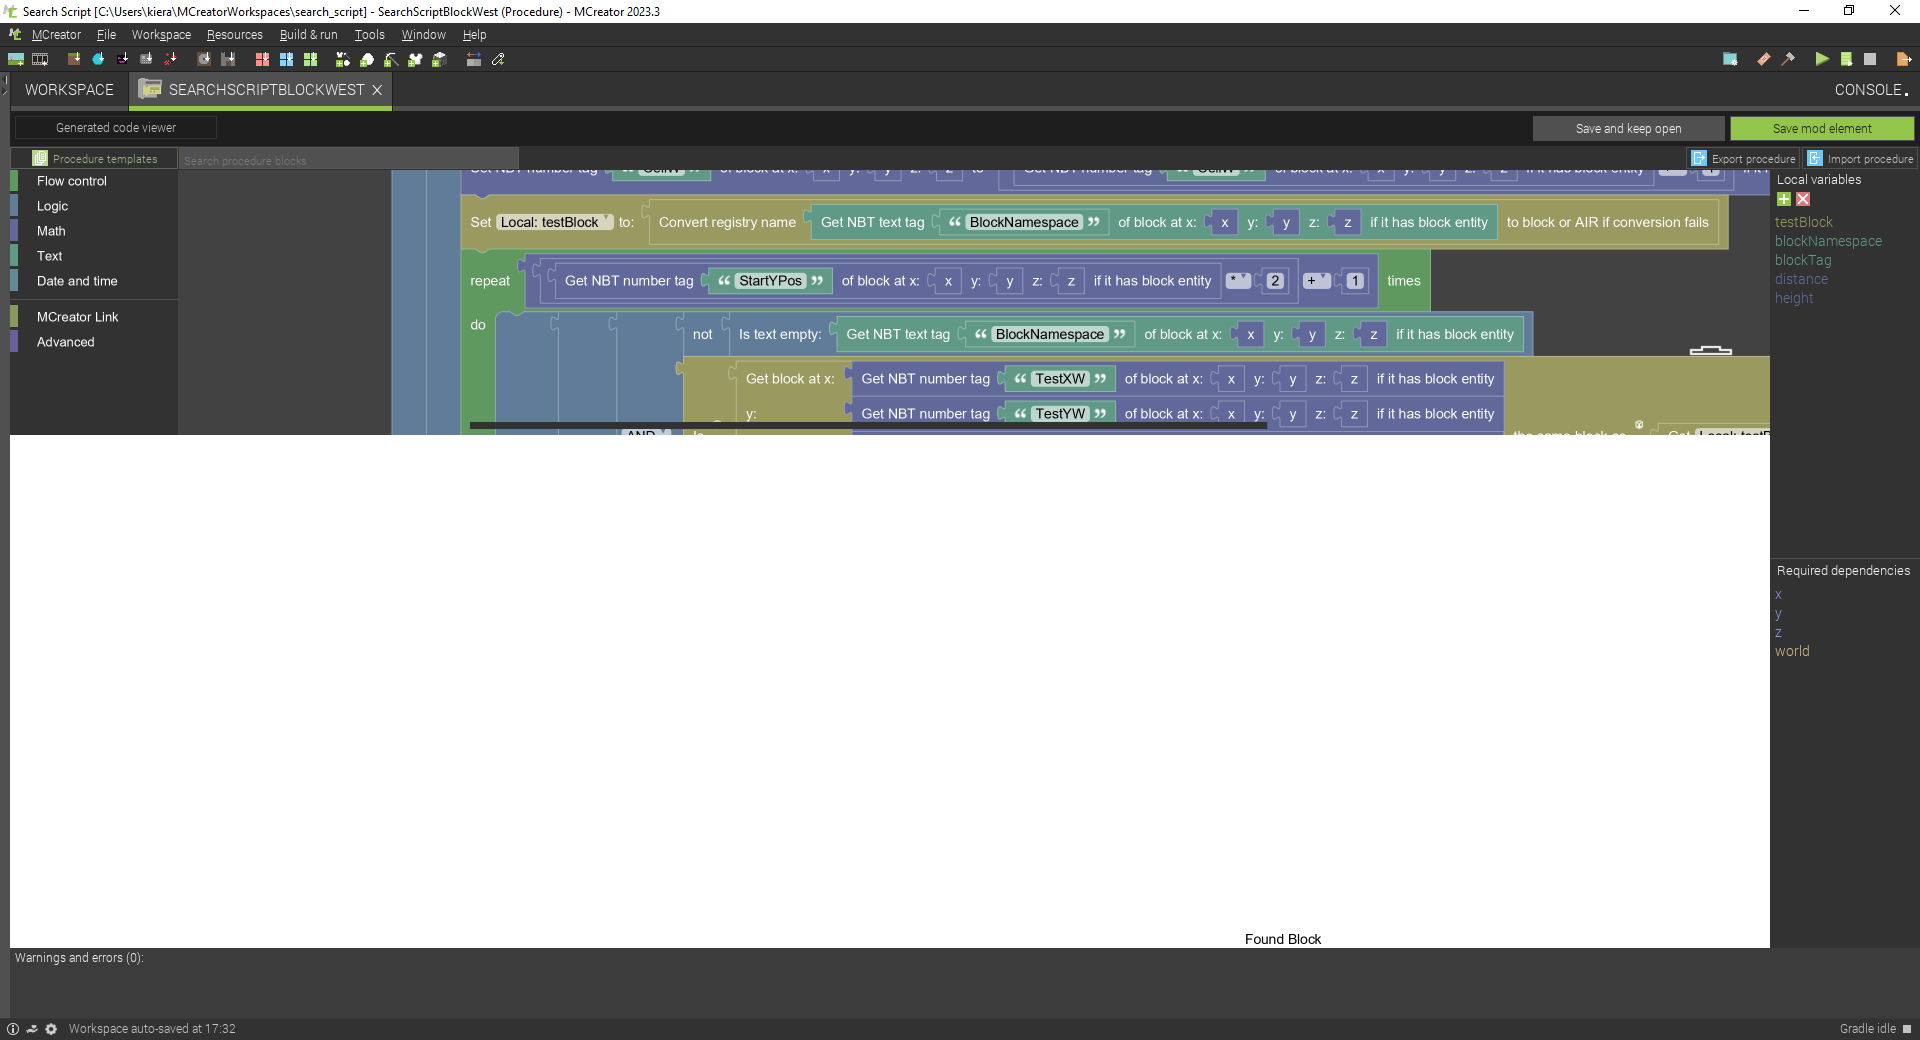Click the Export procedure button
The height and width of the screenshot is (1040, 1920).
point(1743,158)
